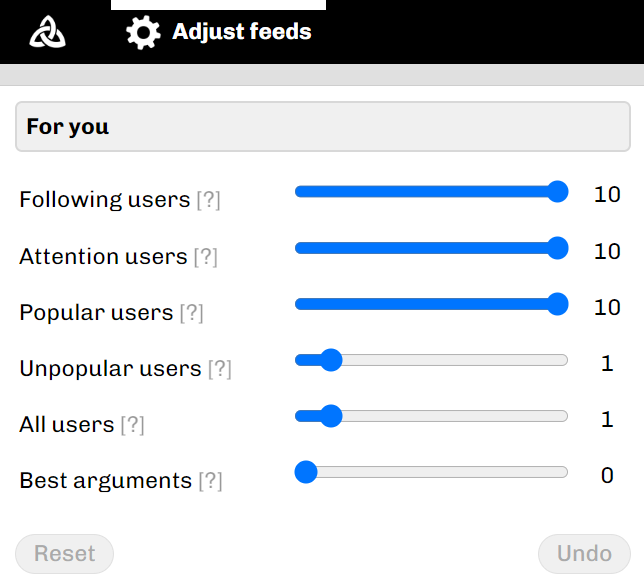This screenshot has height=585, width=644.
Task: Open help [?] for Unpopular users
Action: tap(219, 369)
